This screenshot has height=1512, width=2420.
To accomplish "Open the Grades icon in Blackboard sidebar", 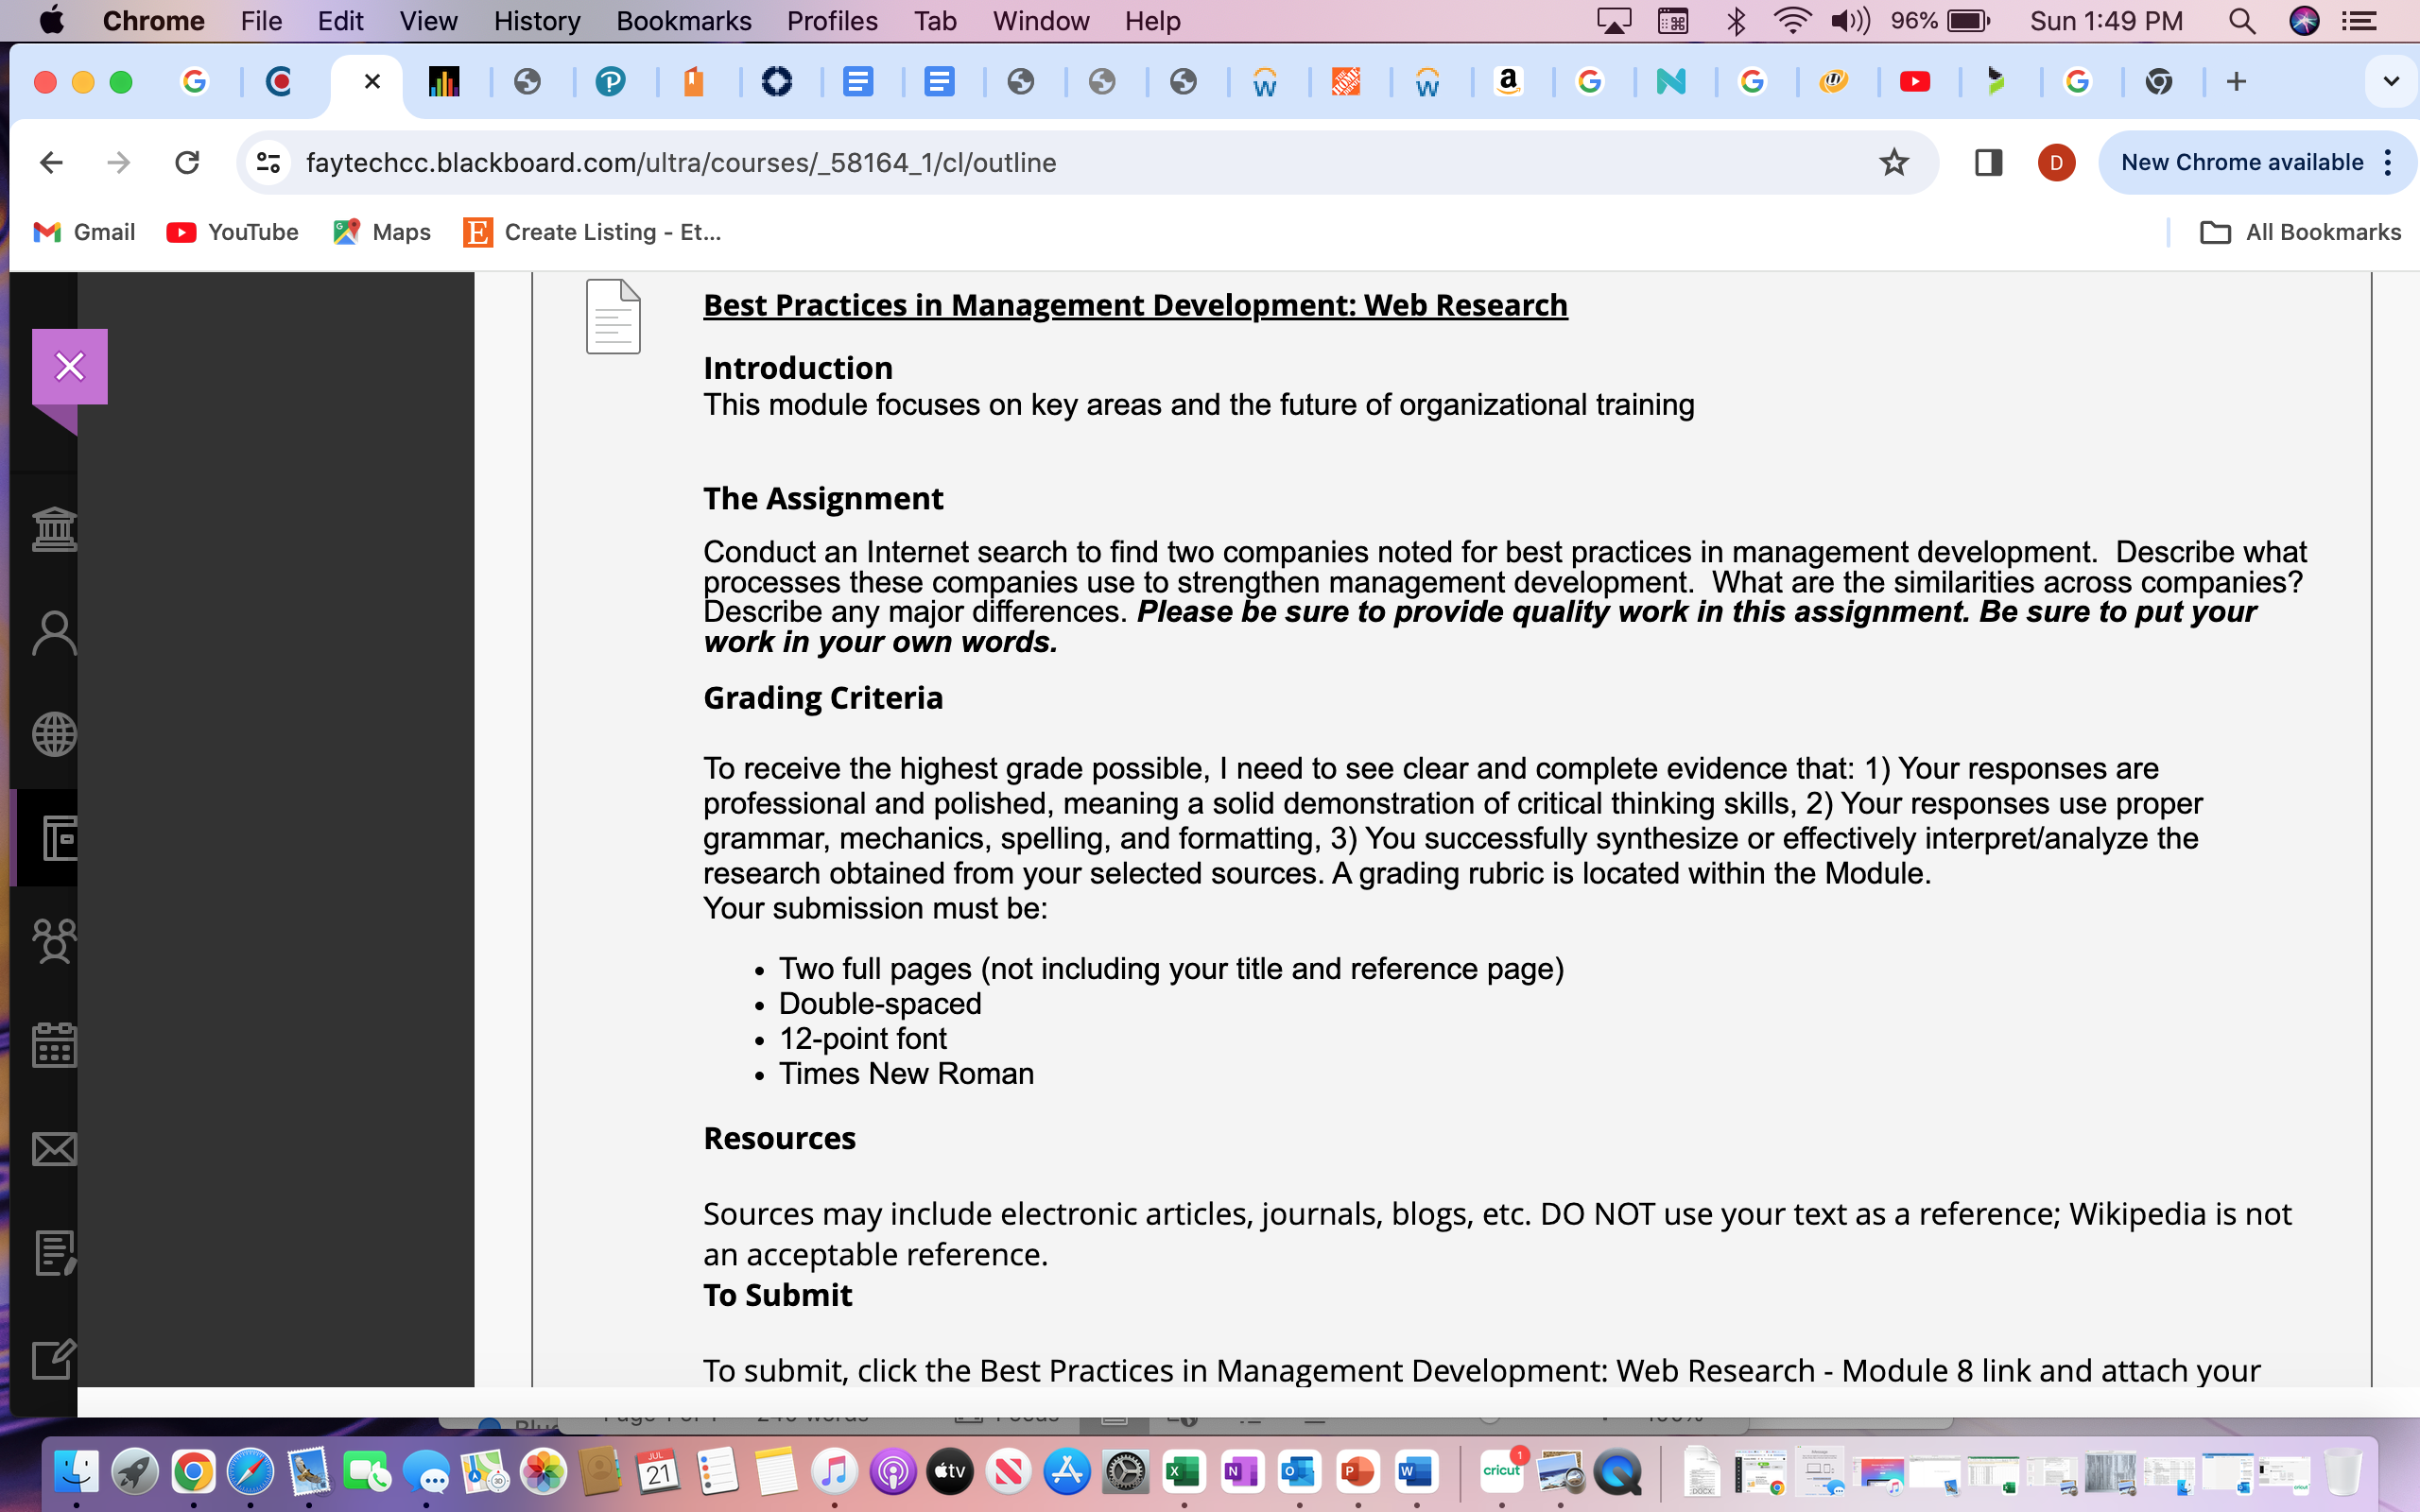I will coord(54,1252).
